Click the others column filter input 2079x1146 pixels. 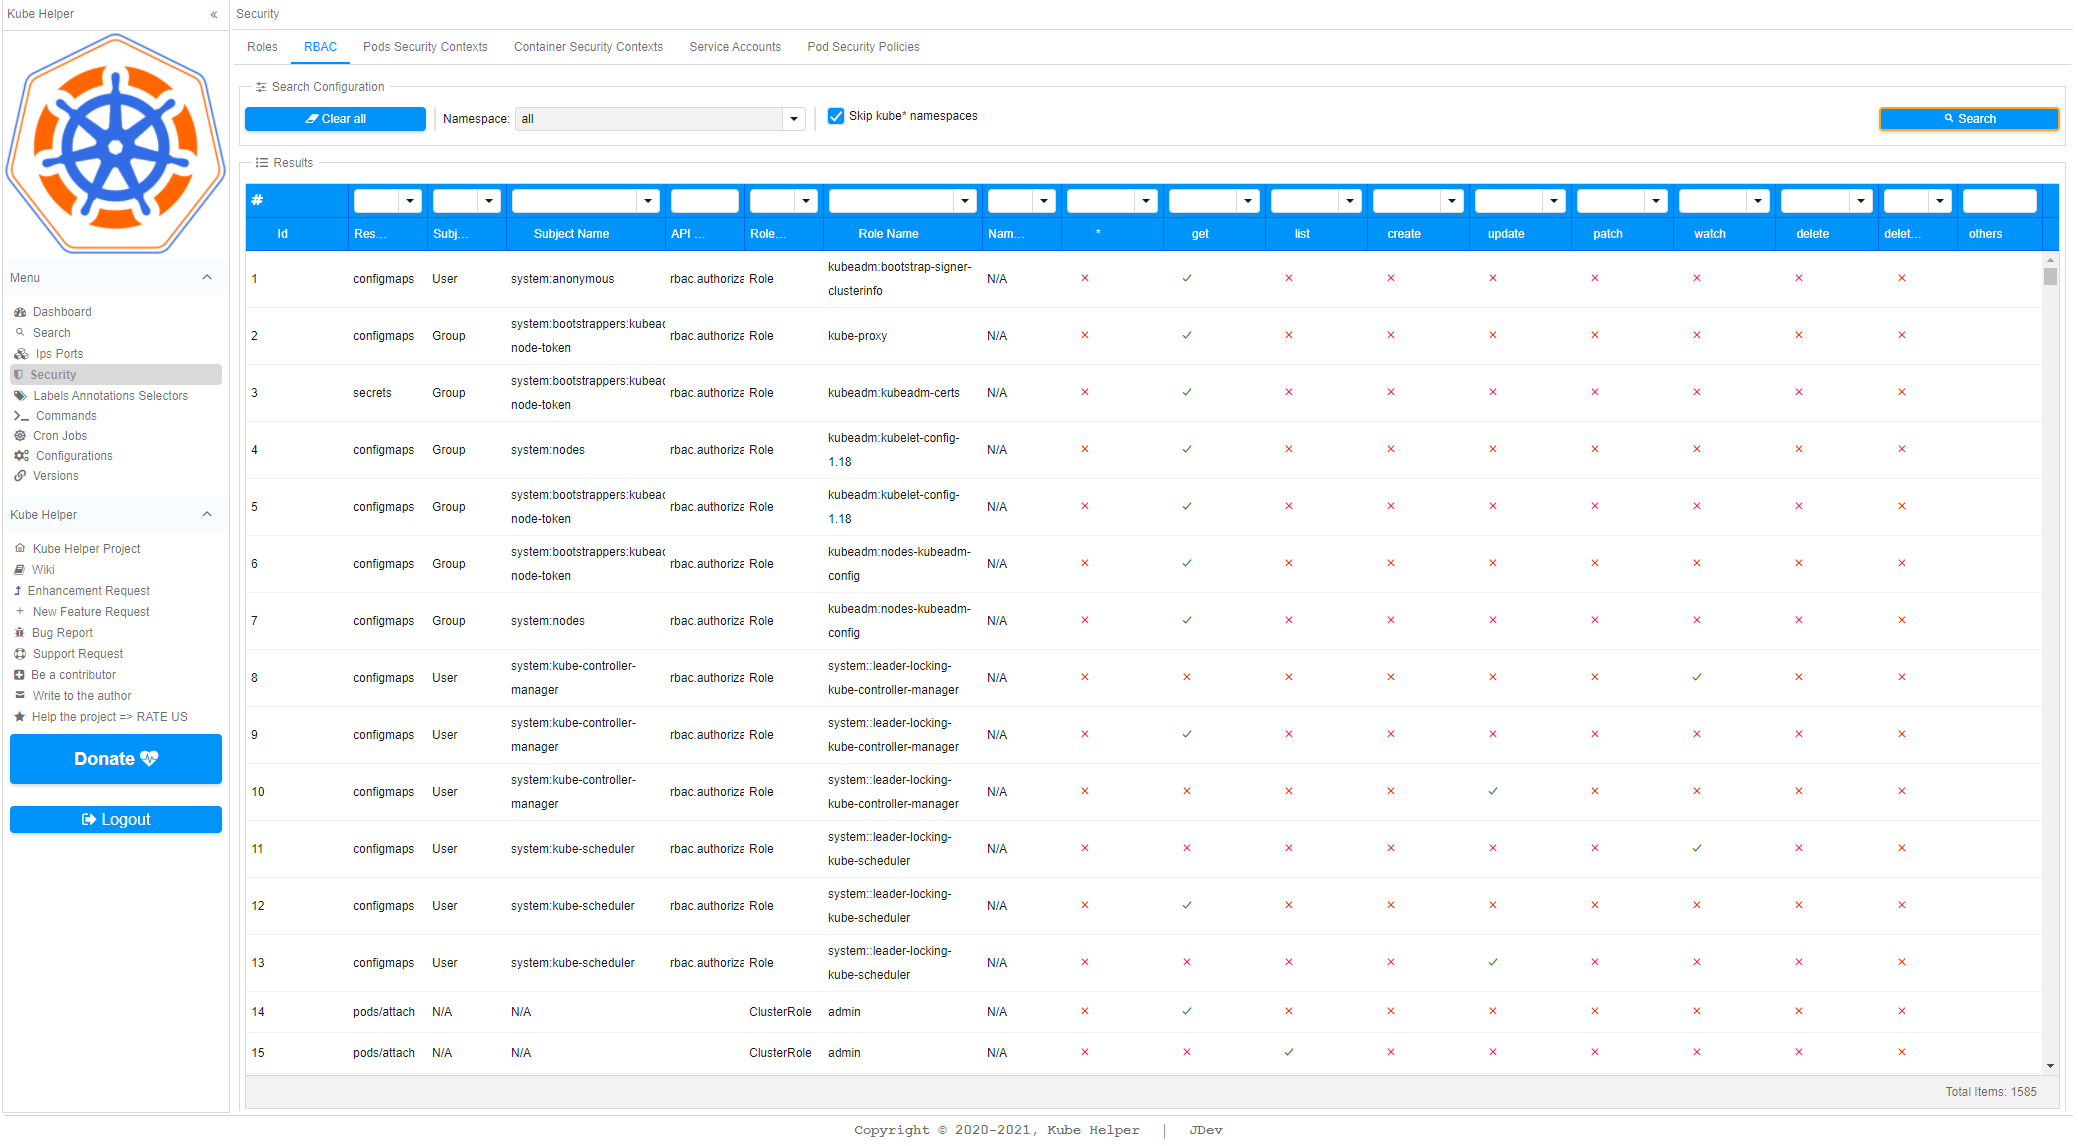pos(1999,201)
